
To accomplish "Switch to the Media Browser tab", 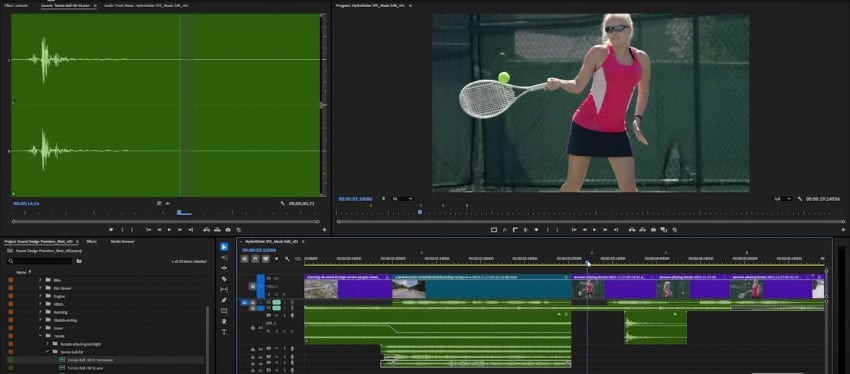I will click(x=123, y=241).
